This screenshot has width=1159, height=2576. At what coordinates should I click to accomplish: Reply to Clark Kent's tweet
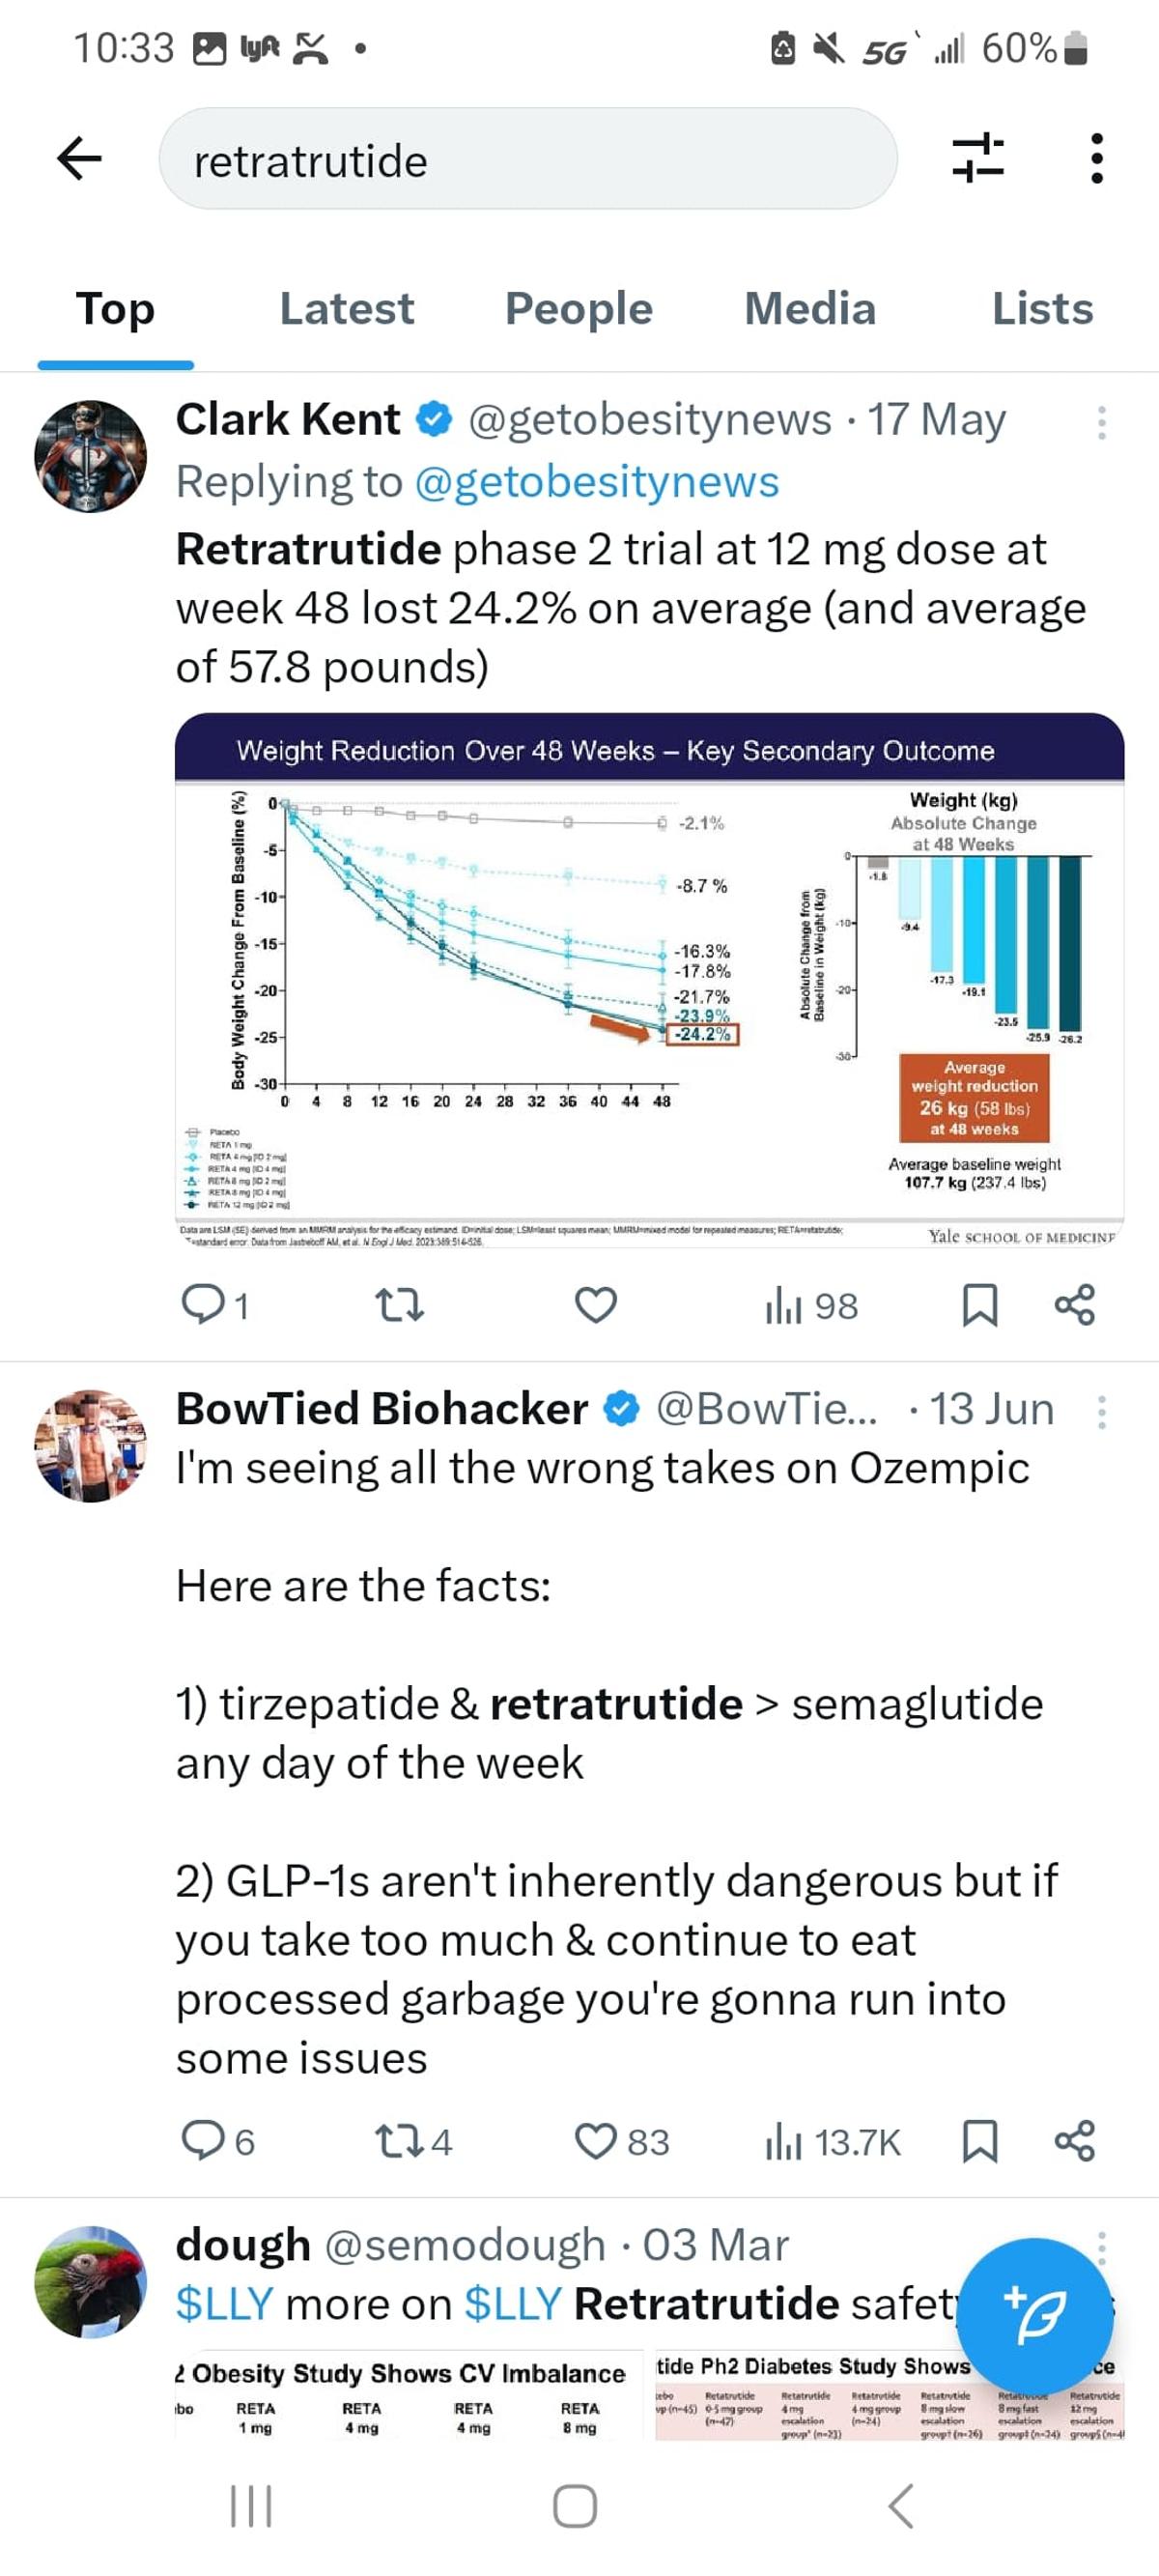point(202,1304)
